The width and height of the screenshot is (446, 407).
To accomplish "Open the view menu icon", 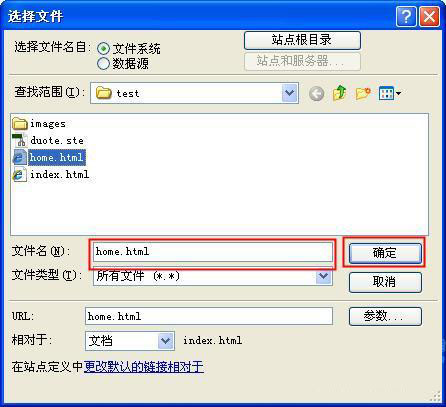I will 389,93.
